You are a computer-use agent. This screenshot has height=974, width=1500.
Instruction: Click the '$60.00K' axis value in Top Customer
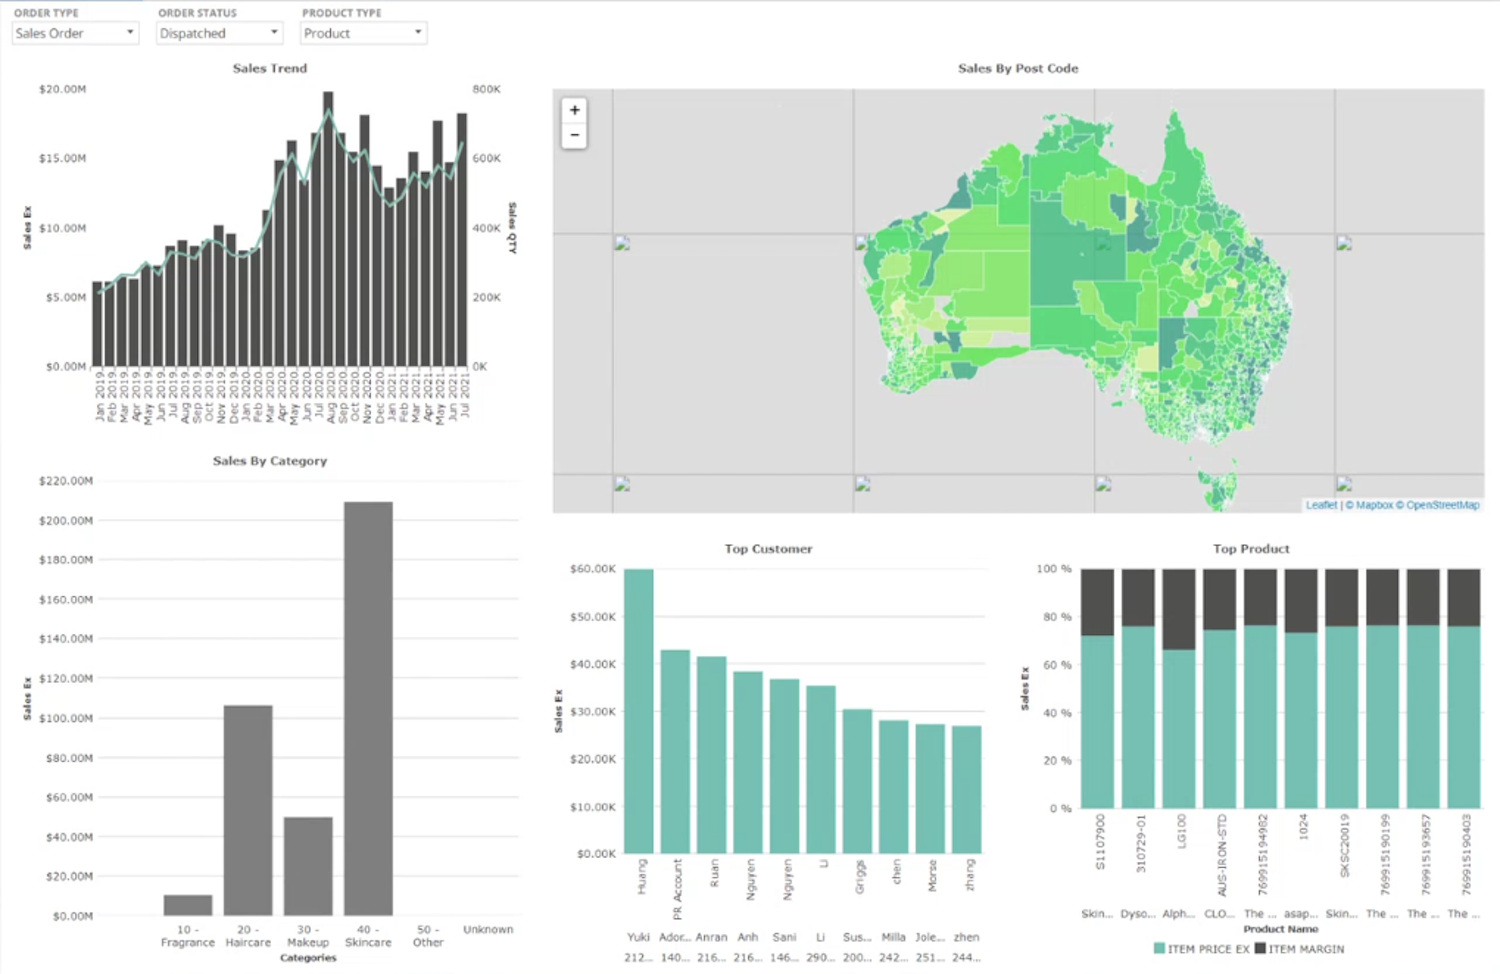(593, 569)
